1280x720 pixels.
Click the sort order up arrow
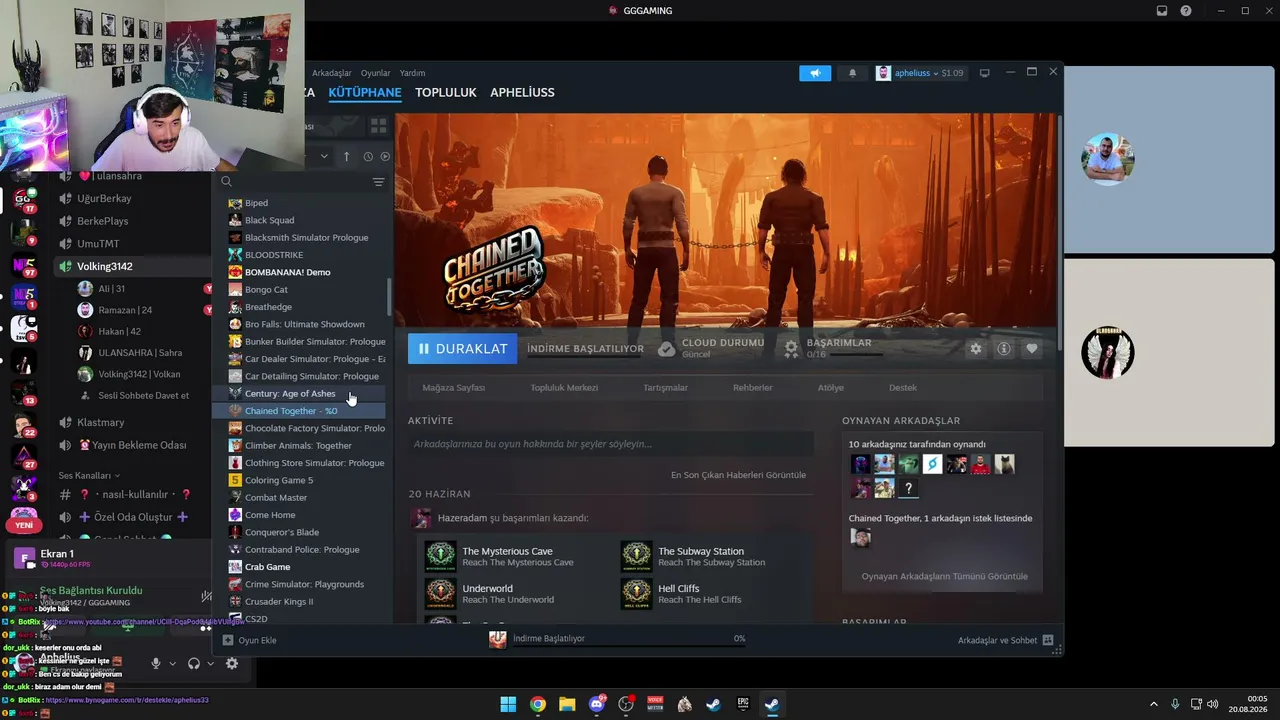[x=347, y=157]
